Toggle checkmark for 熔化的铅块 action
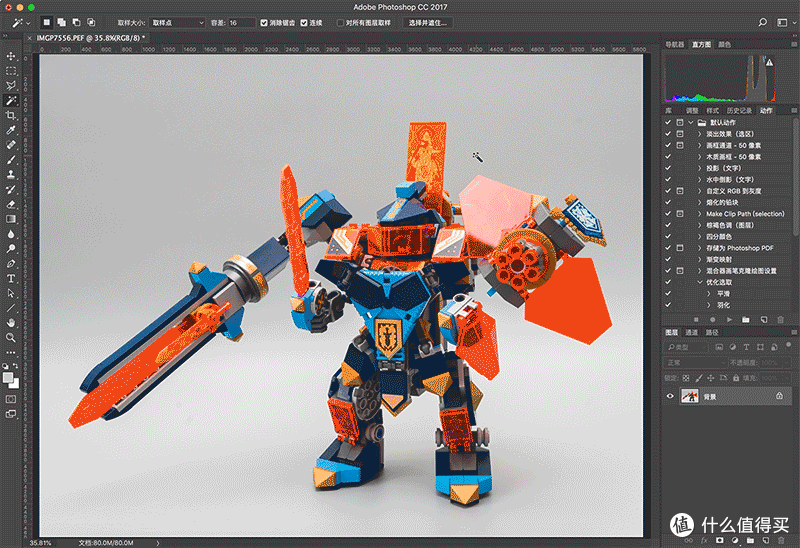Screen dimensions: 800x548 click(668, 202)
